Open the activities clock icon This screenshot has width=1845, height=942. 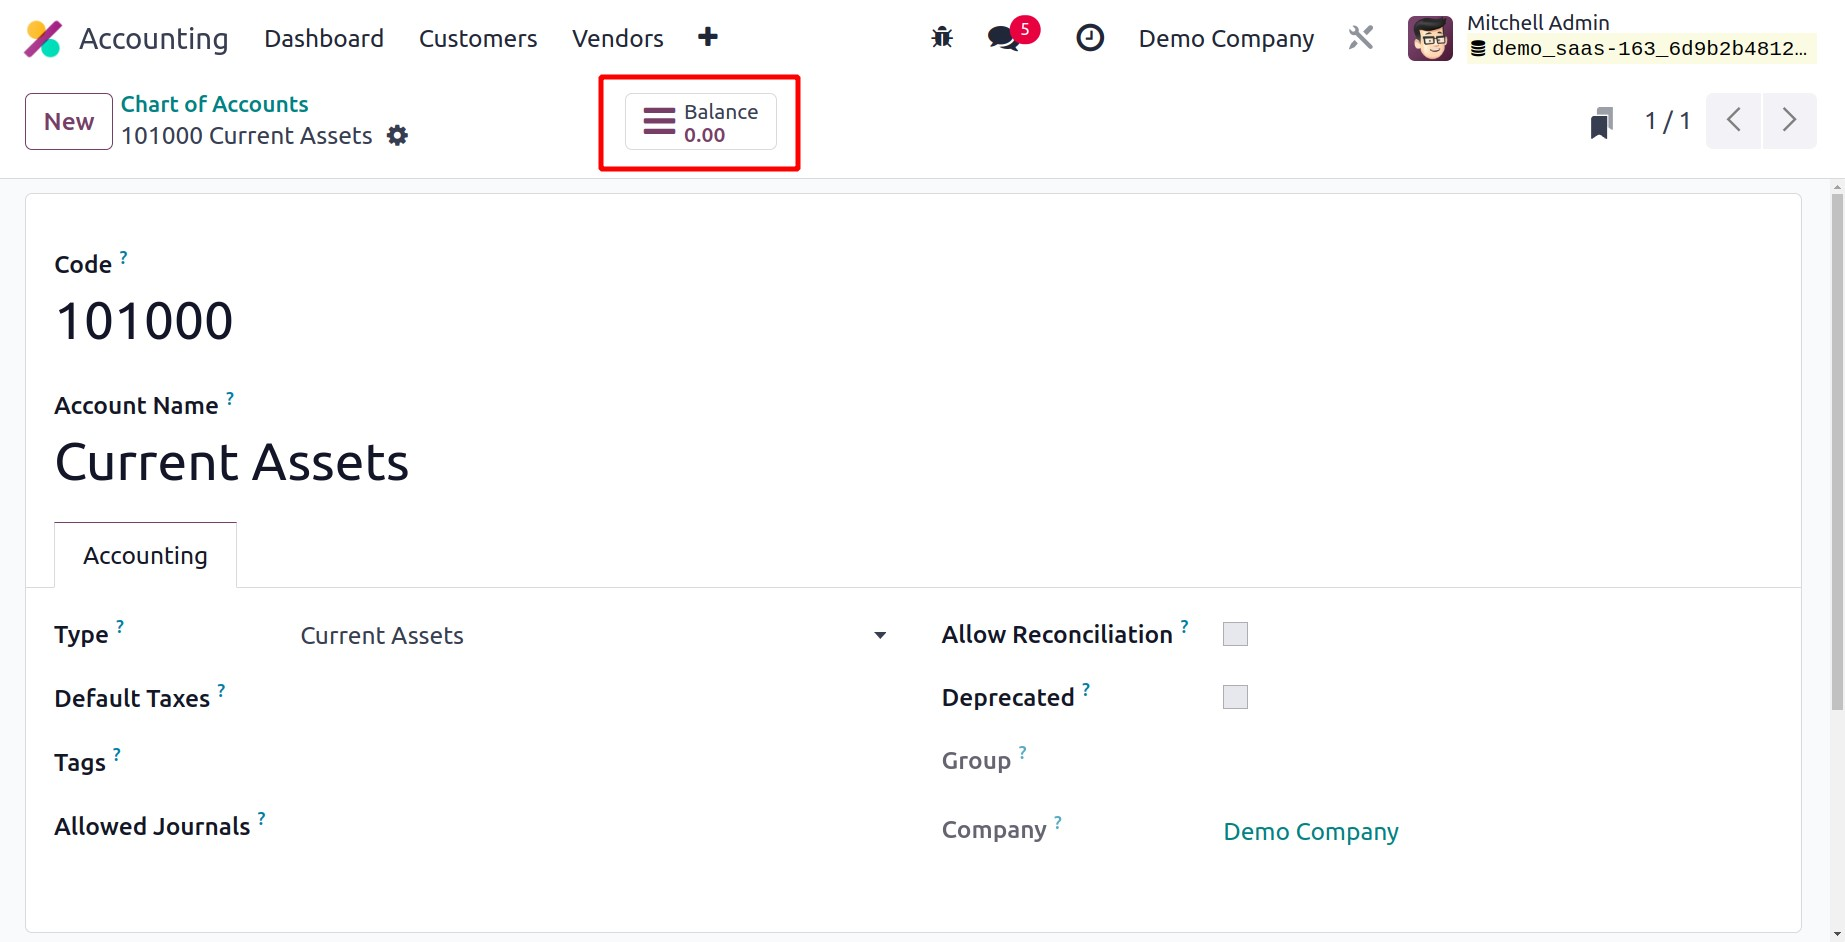(x=1089, y=38)
